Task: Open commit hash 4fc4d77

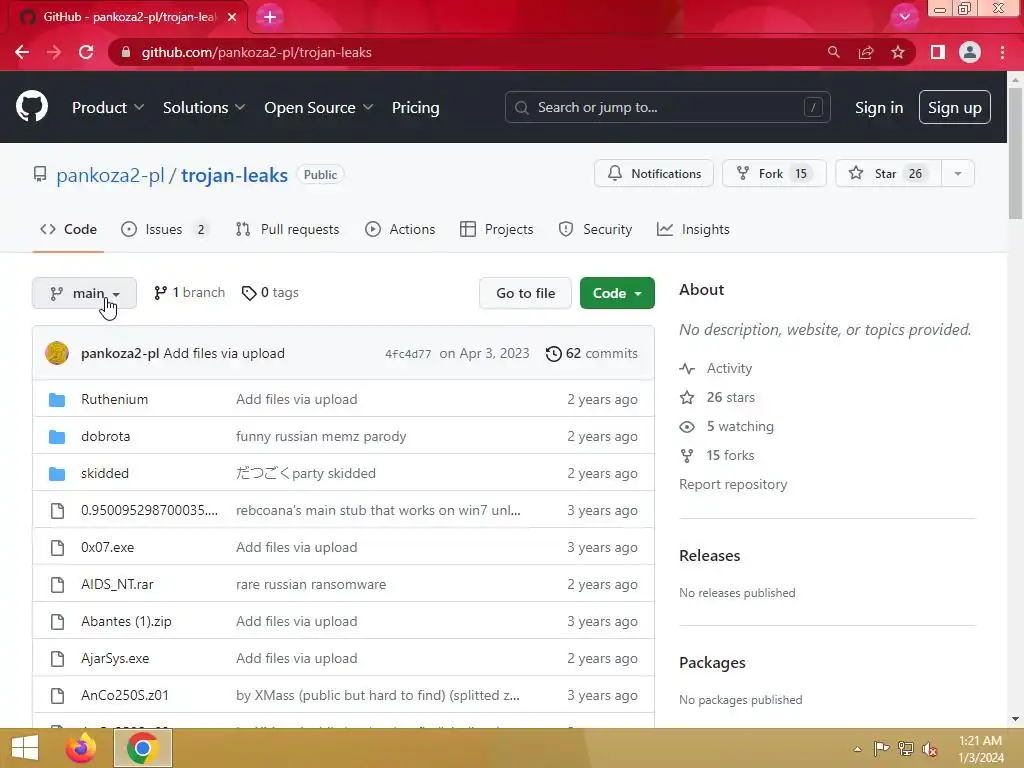Action: point(408,354)
